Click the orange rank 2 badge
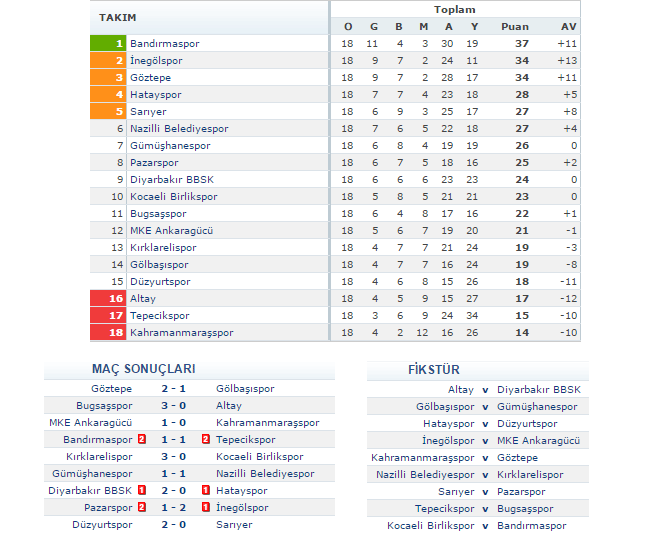 [x=108, y=61]
